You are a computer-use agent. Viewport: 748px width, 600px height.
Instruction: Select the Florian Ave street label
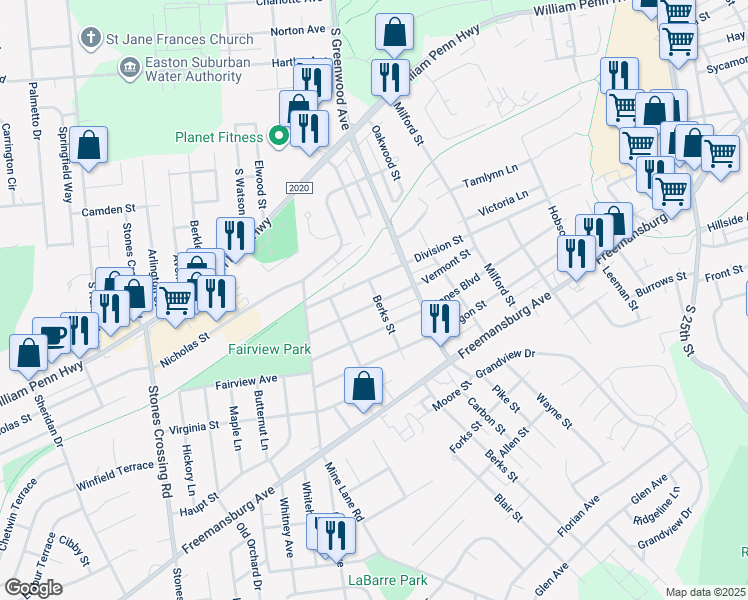[578, 517]
